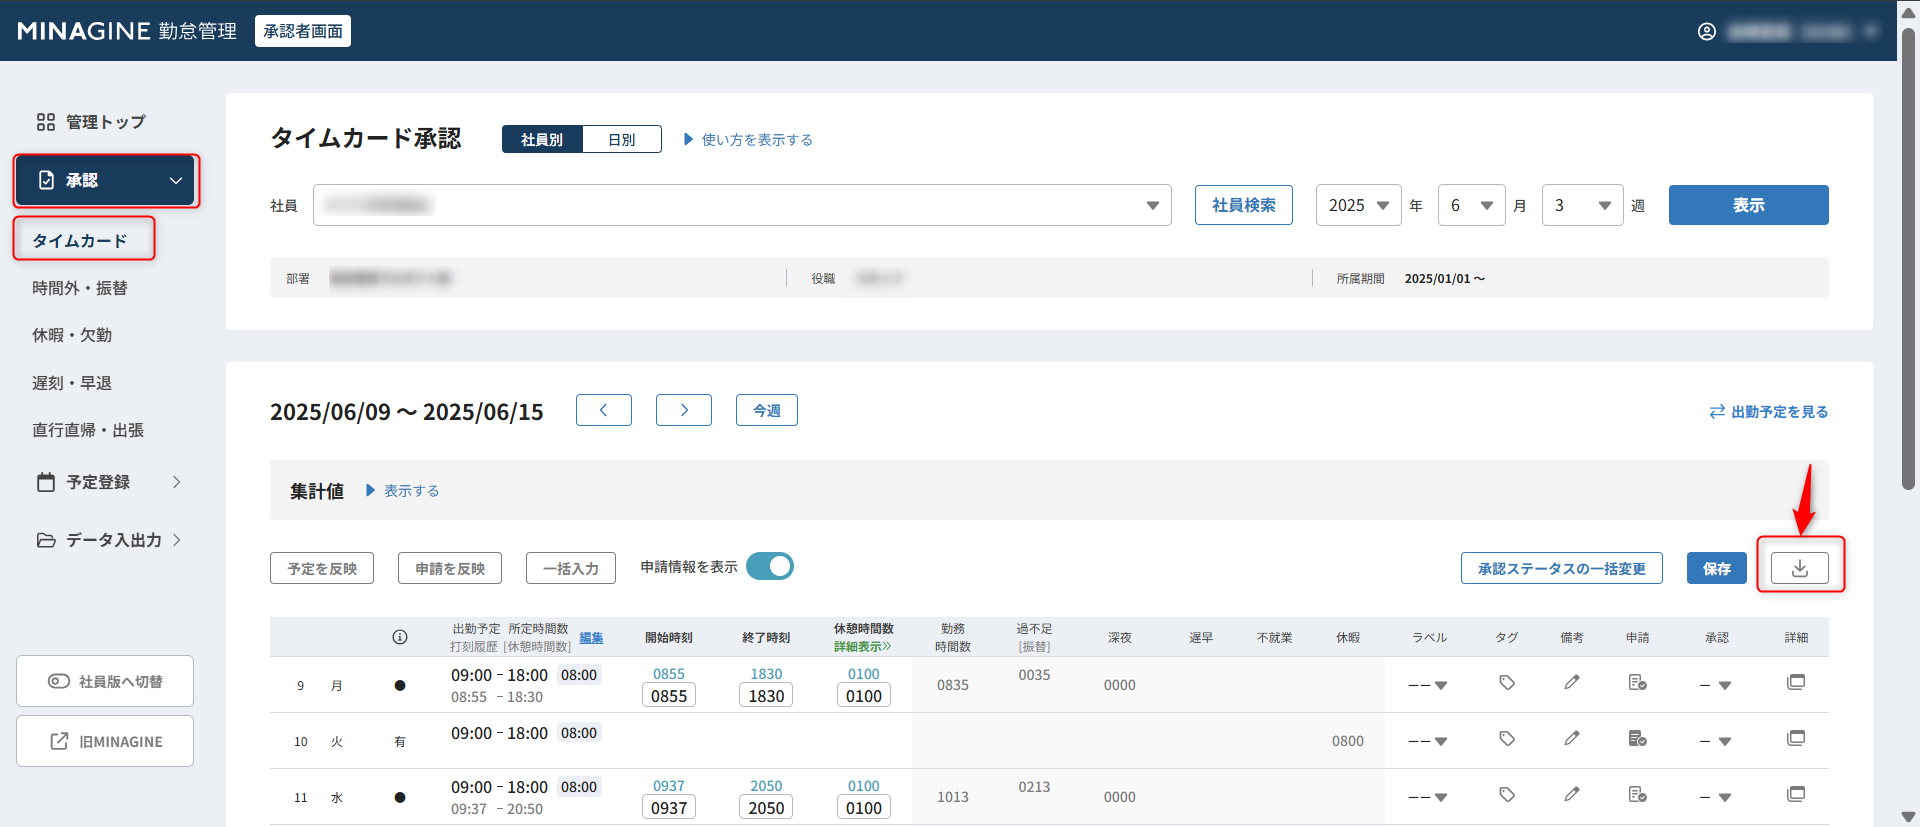
Task: Click 一括入力 button
Action: 571,568
